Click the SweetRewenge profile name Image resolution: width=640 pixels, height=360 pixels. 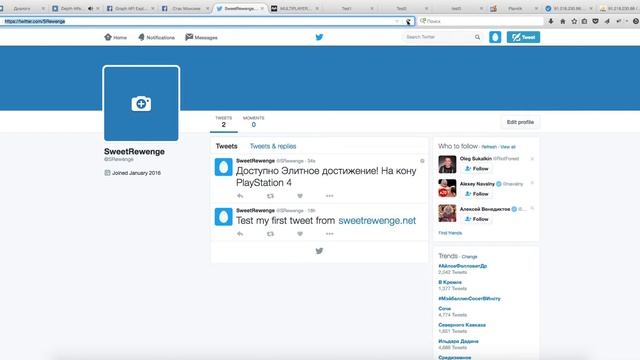(x=134, y=151)
